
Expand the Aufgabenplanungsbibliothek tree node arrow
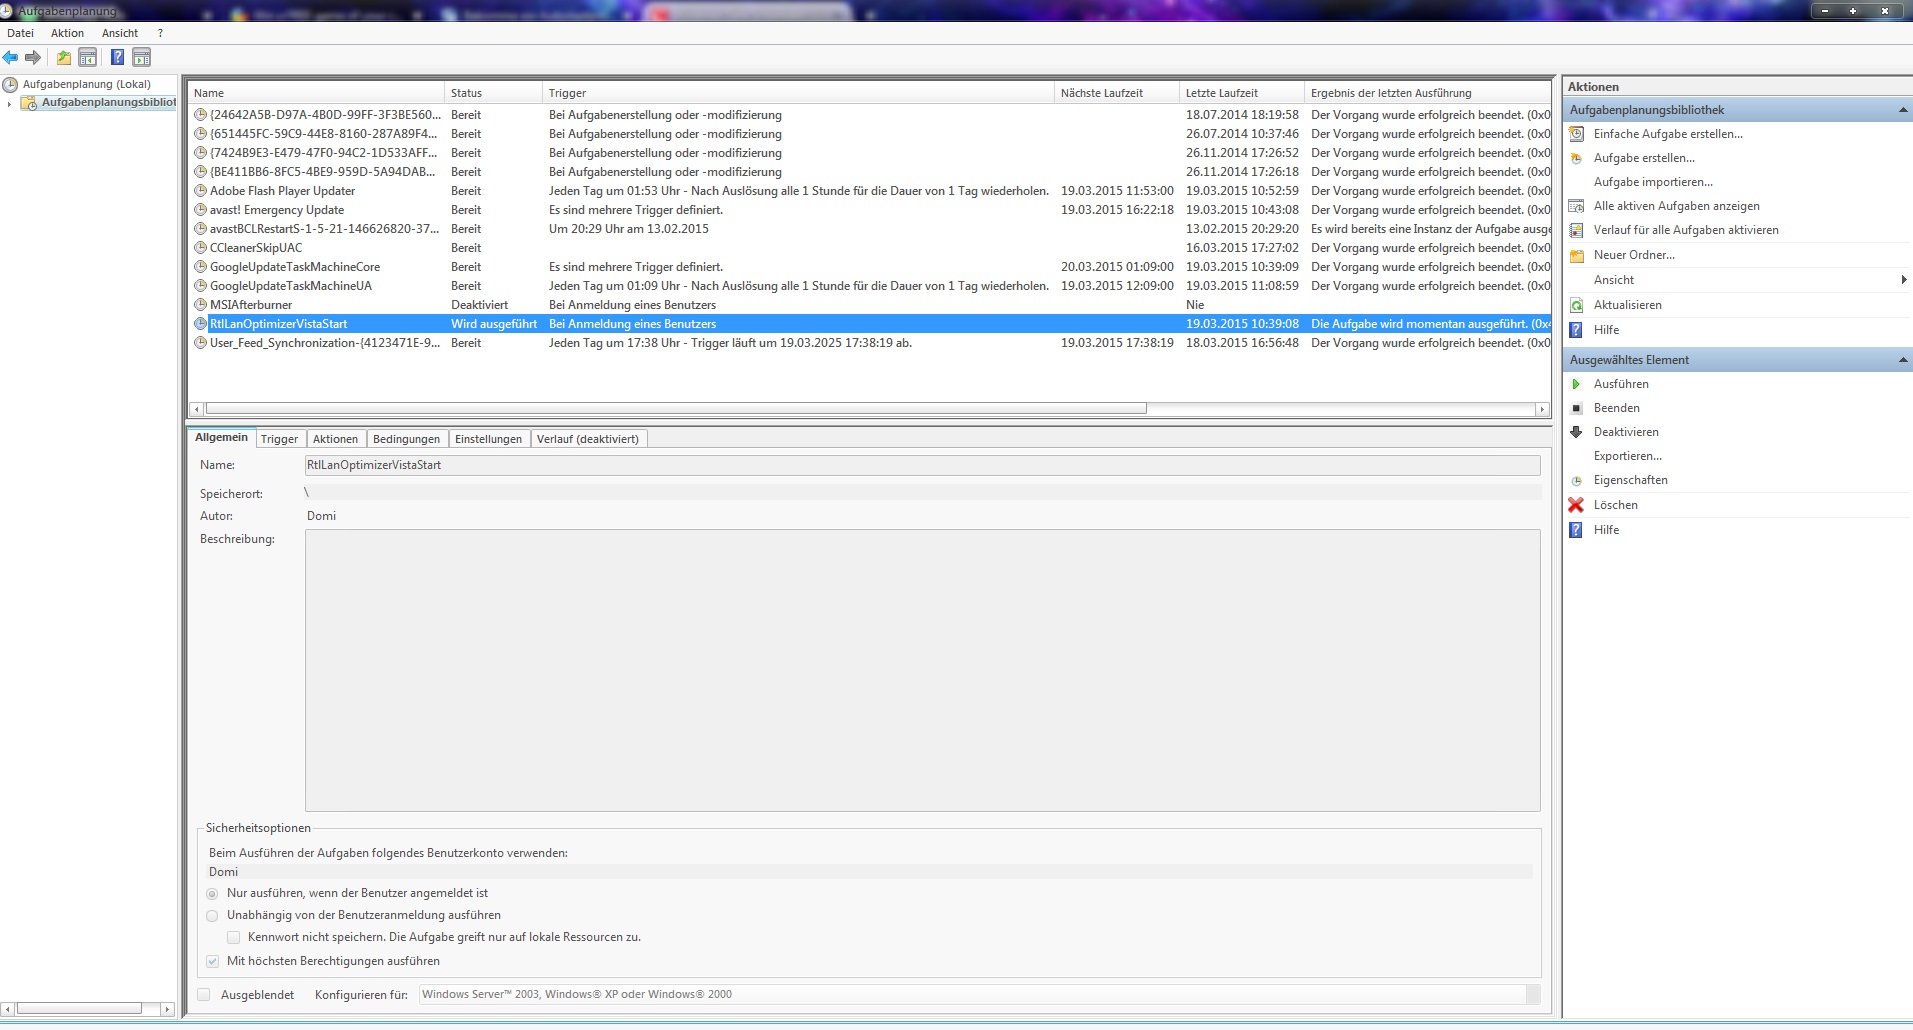click(10, 103)
